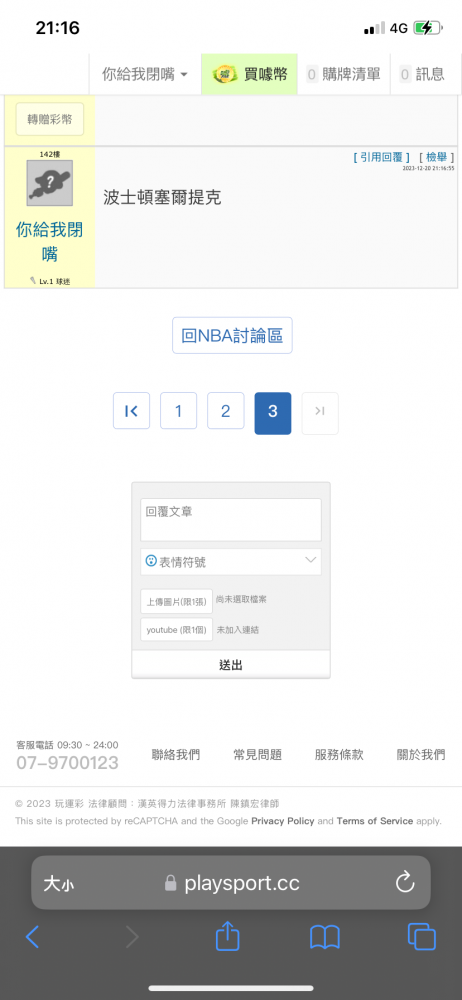Viewport: 462px width, 1000px height.
Task: Open the 表情符號 emoji dropdown
Action: (x=230, y=561)
